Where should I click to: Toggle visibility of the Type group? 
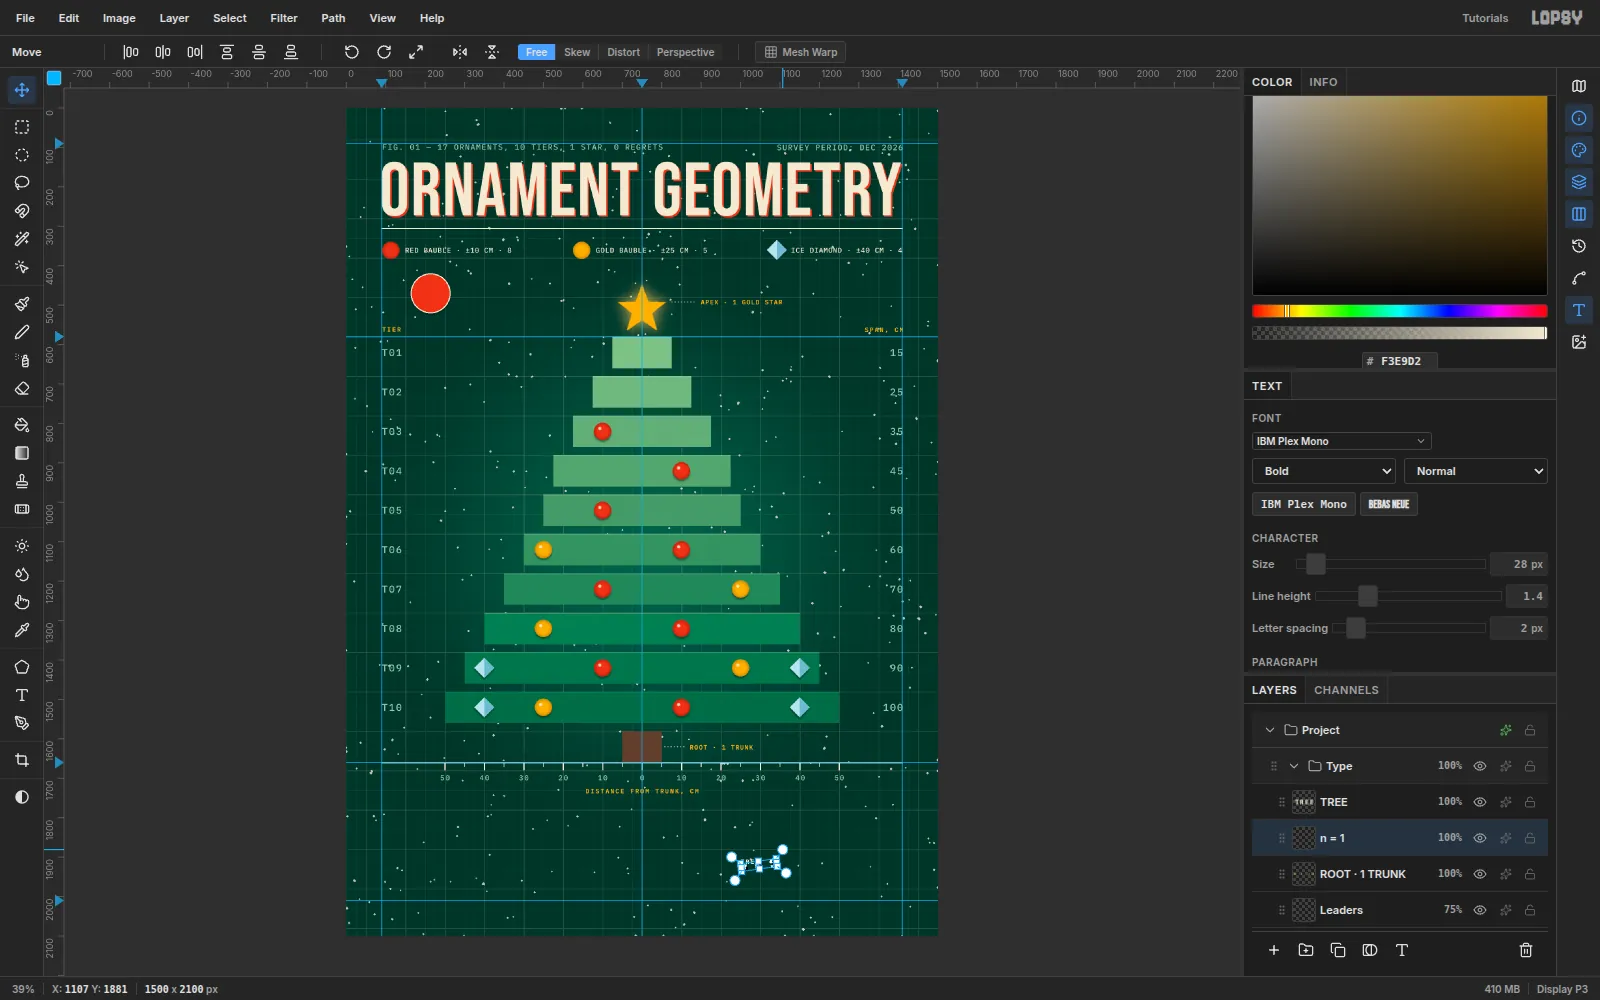[1480, 766]
